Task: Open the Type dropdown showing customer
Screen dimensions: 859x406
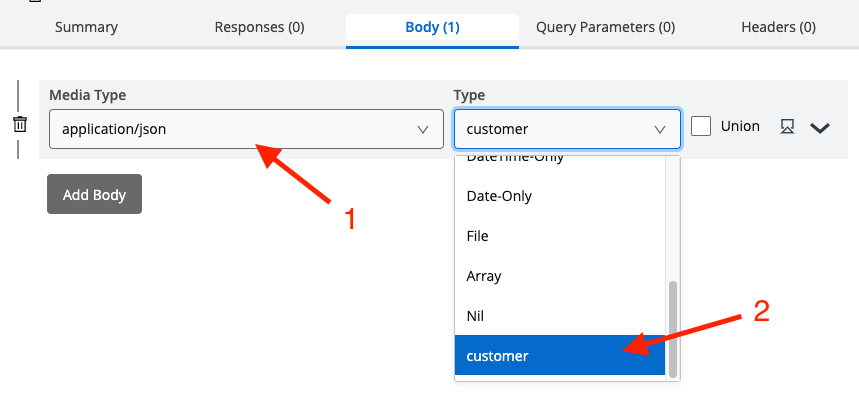Action: click(x=567, y=129)
